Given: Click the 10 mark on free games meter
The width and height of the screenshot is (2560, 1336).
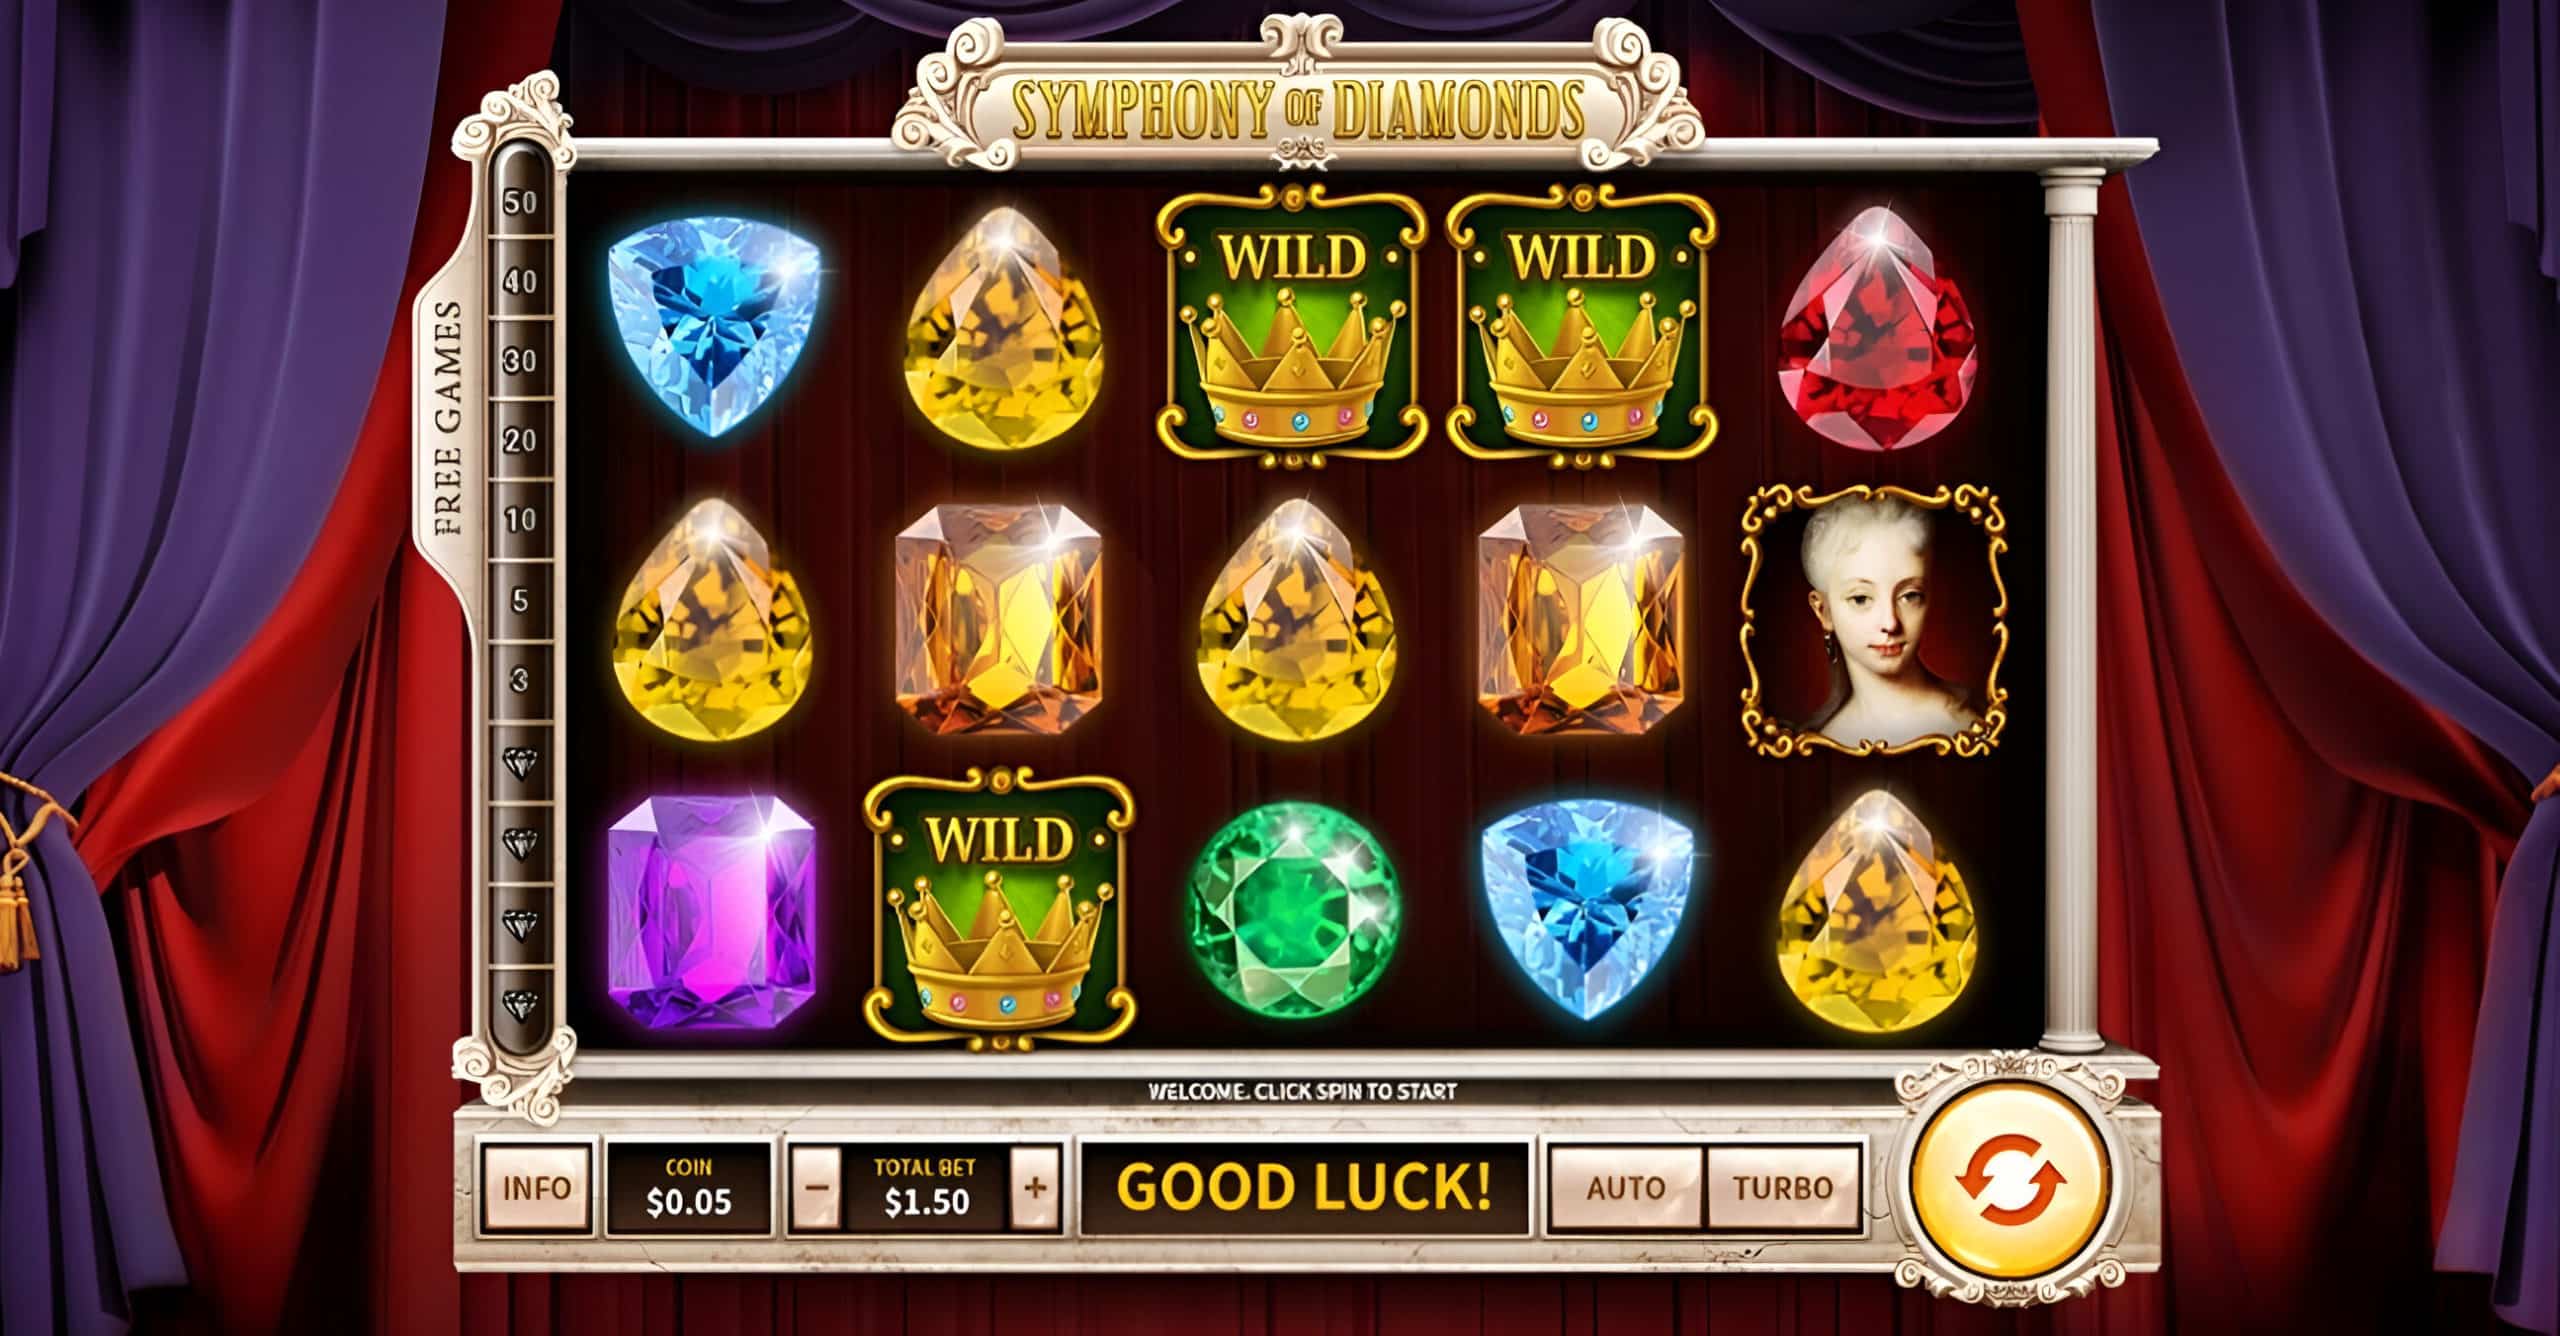Looking at the screenshot, I should (x=520, y=520).
